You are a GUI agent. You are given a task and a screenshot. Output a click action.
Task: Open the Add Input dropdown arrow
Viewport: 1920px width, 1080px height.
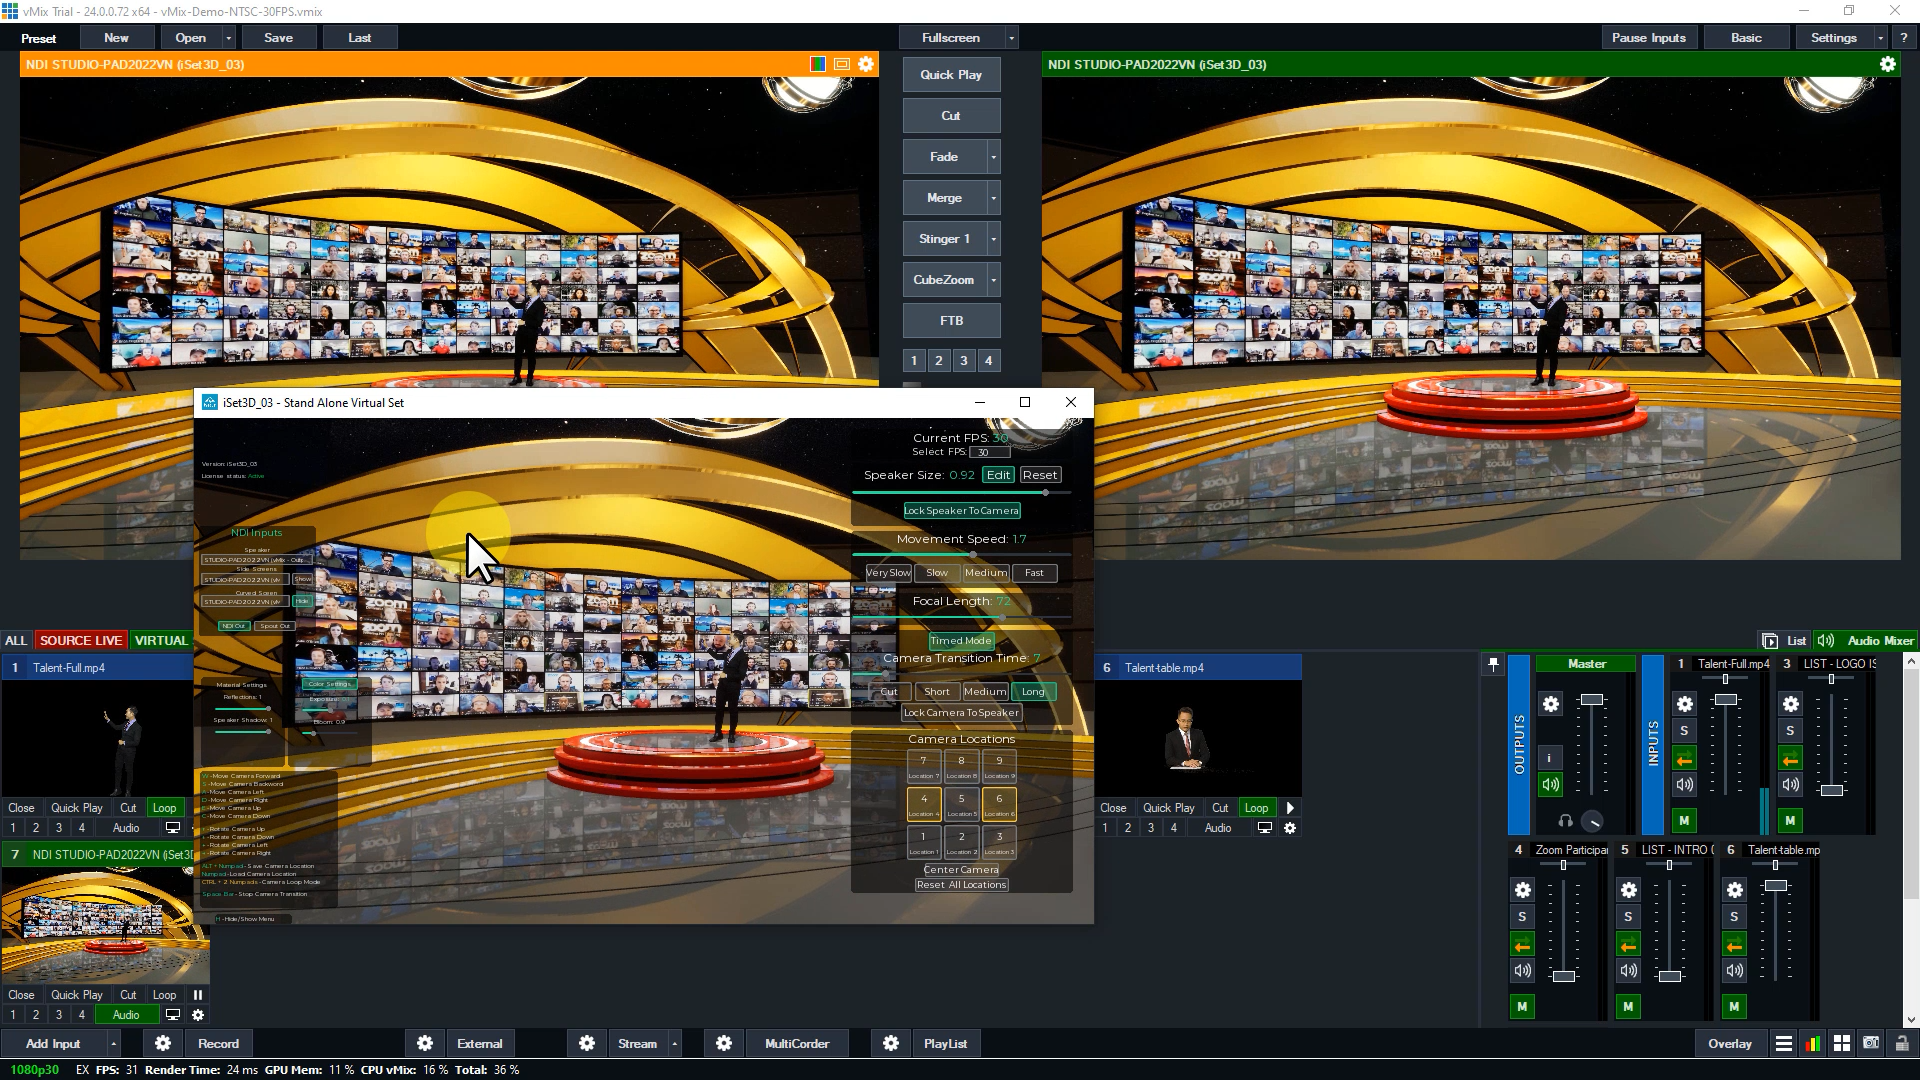[113, 1043]
